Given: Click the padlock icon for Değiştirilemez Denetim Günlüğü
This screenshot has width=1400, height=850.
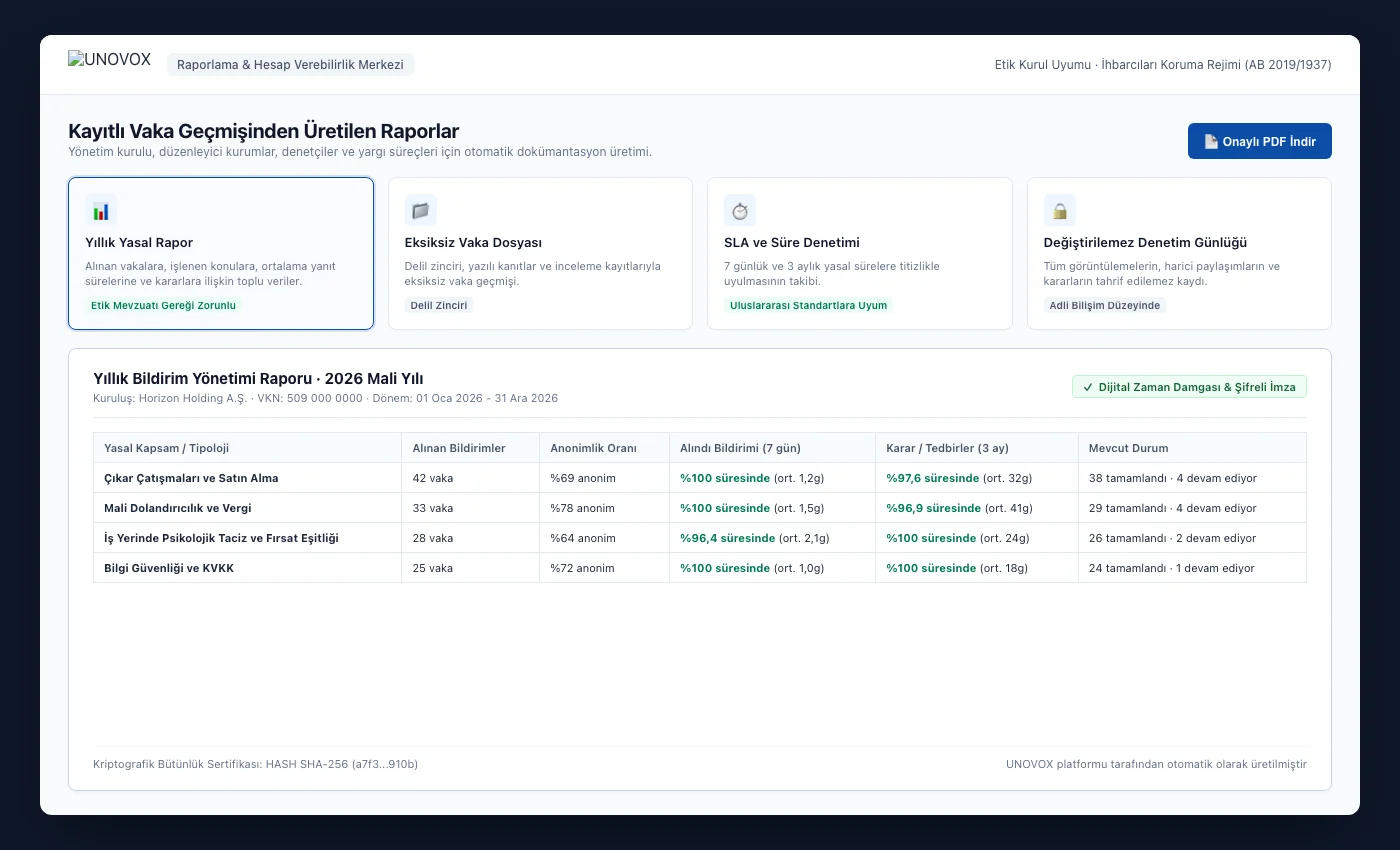Looking at the screenshot, I should tap(1060, 210).
